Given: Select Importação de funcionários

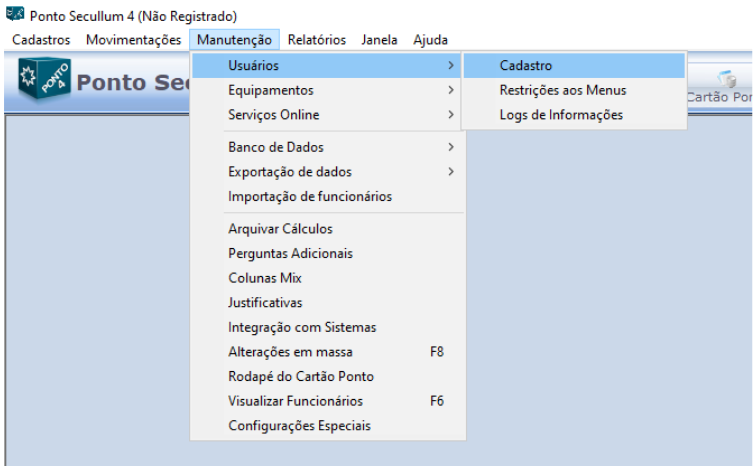Looking at the screenshot, I should click(310, 197).
